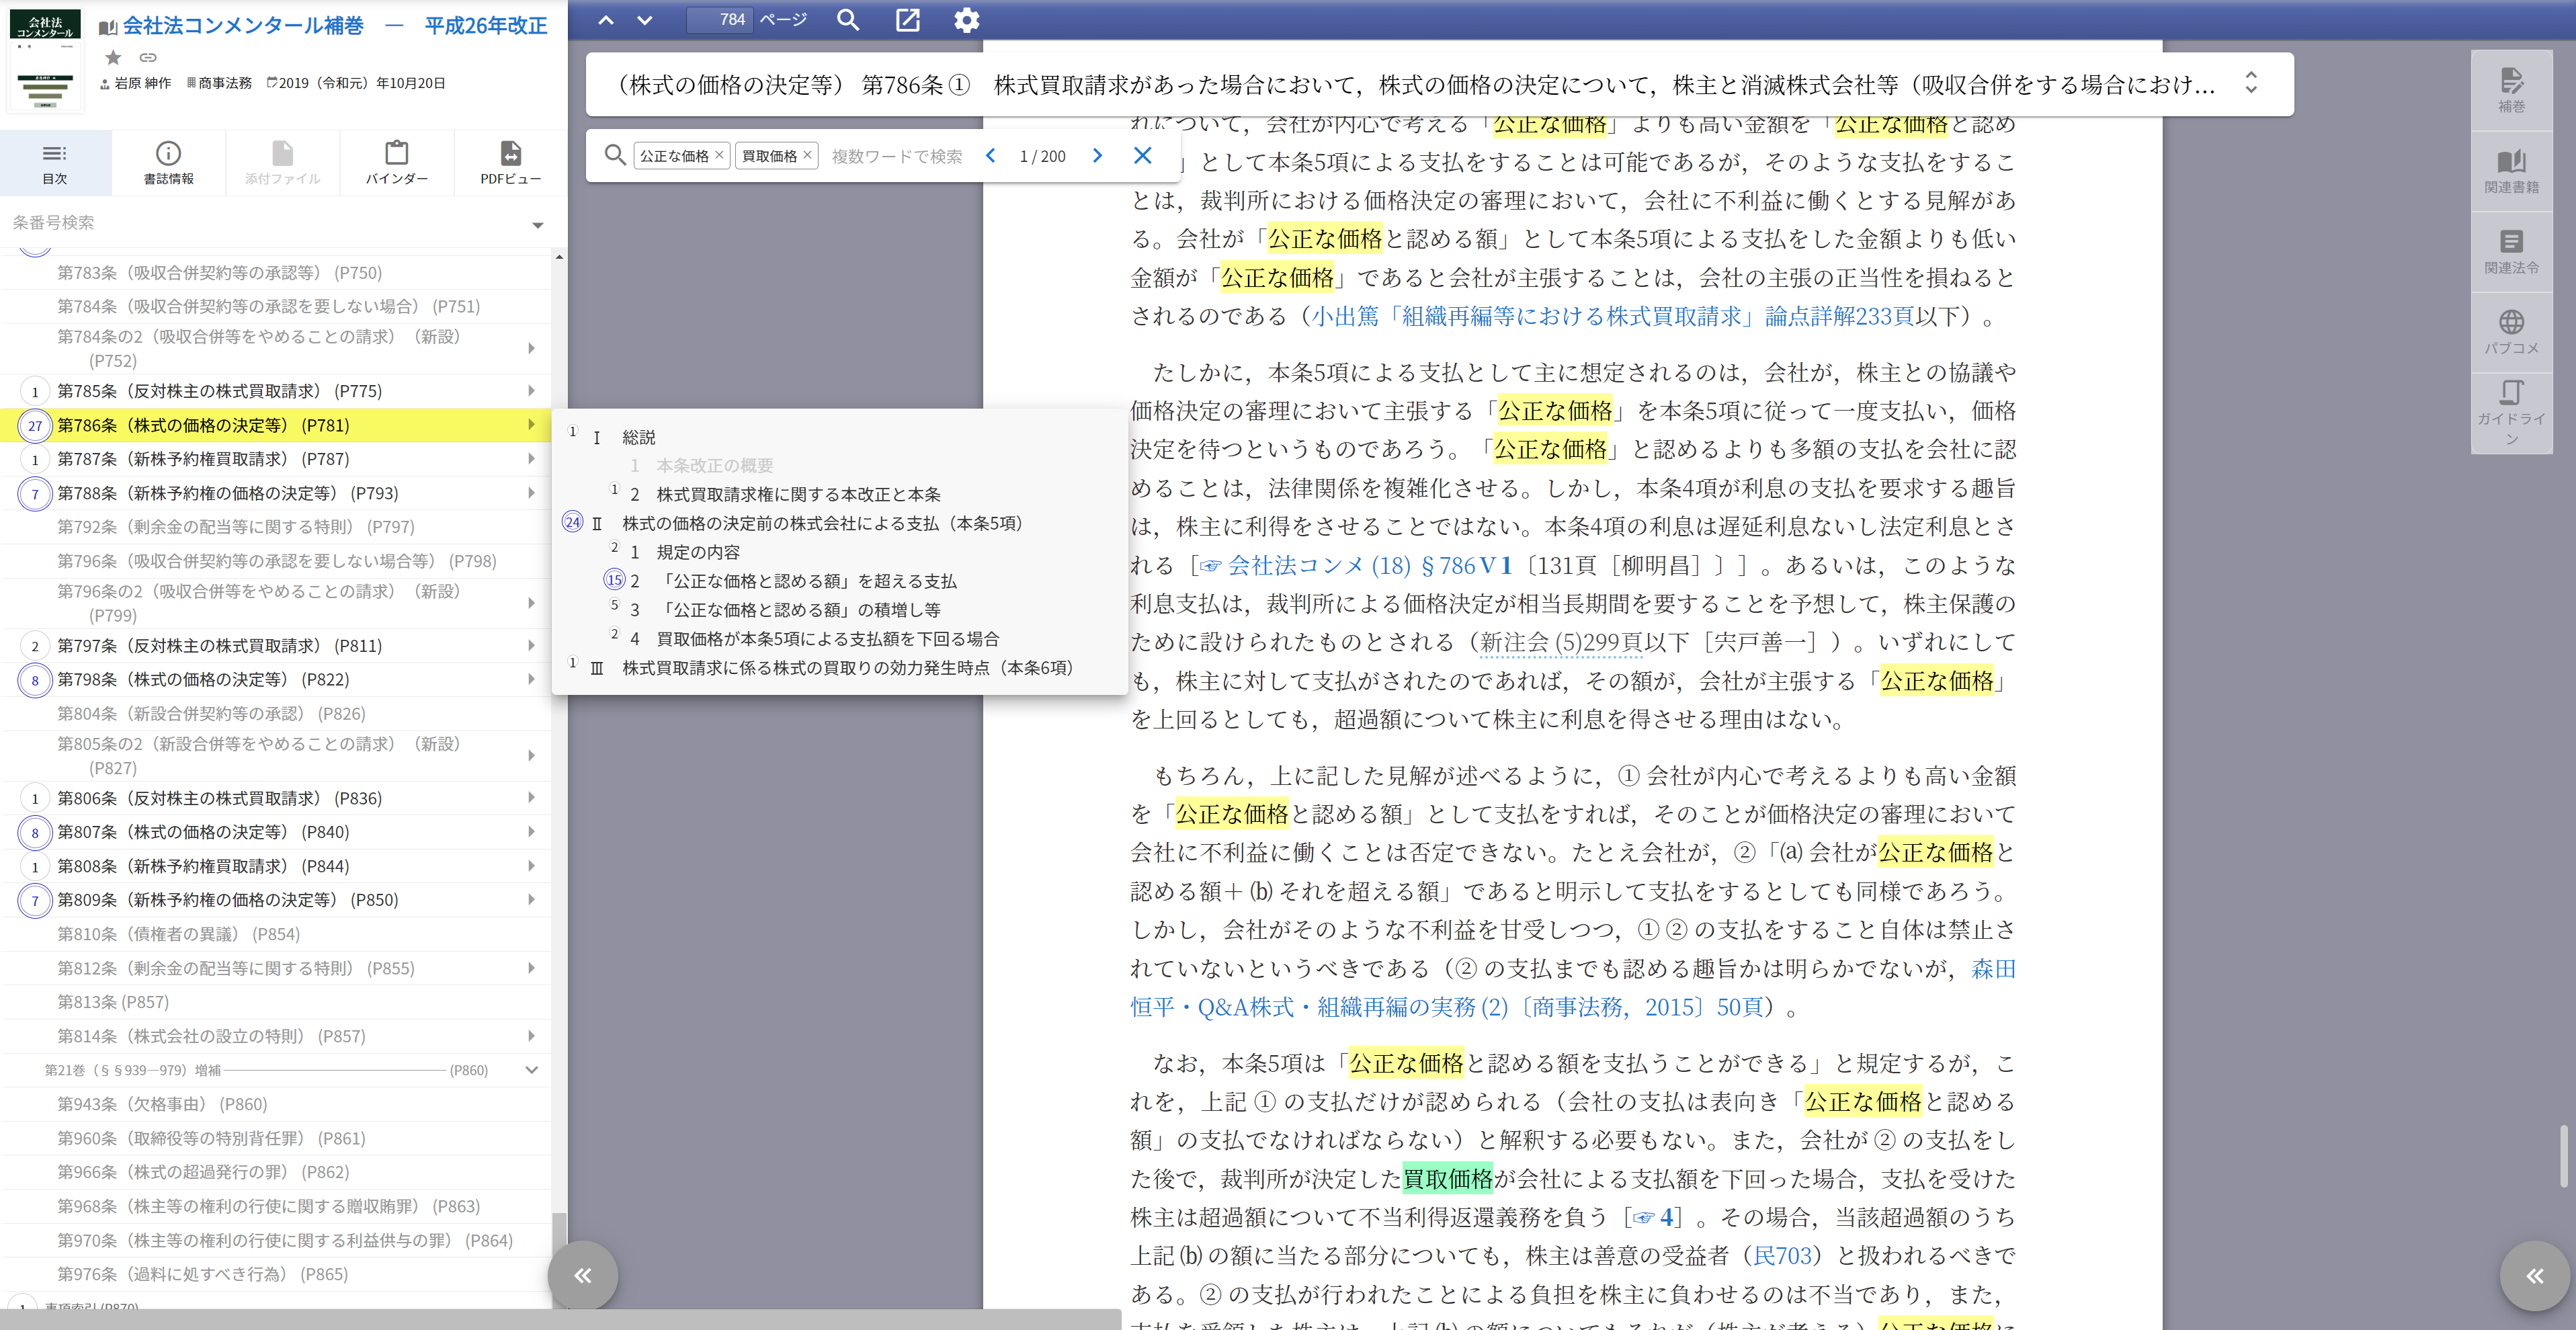Viewport: 2576px width, 1330px height.
Task: Switch to PDFビュー mode
Action: pos(510,162)
